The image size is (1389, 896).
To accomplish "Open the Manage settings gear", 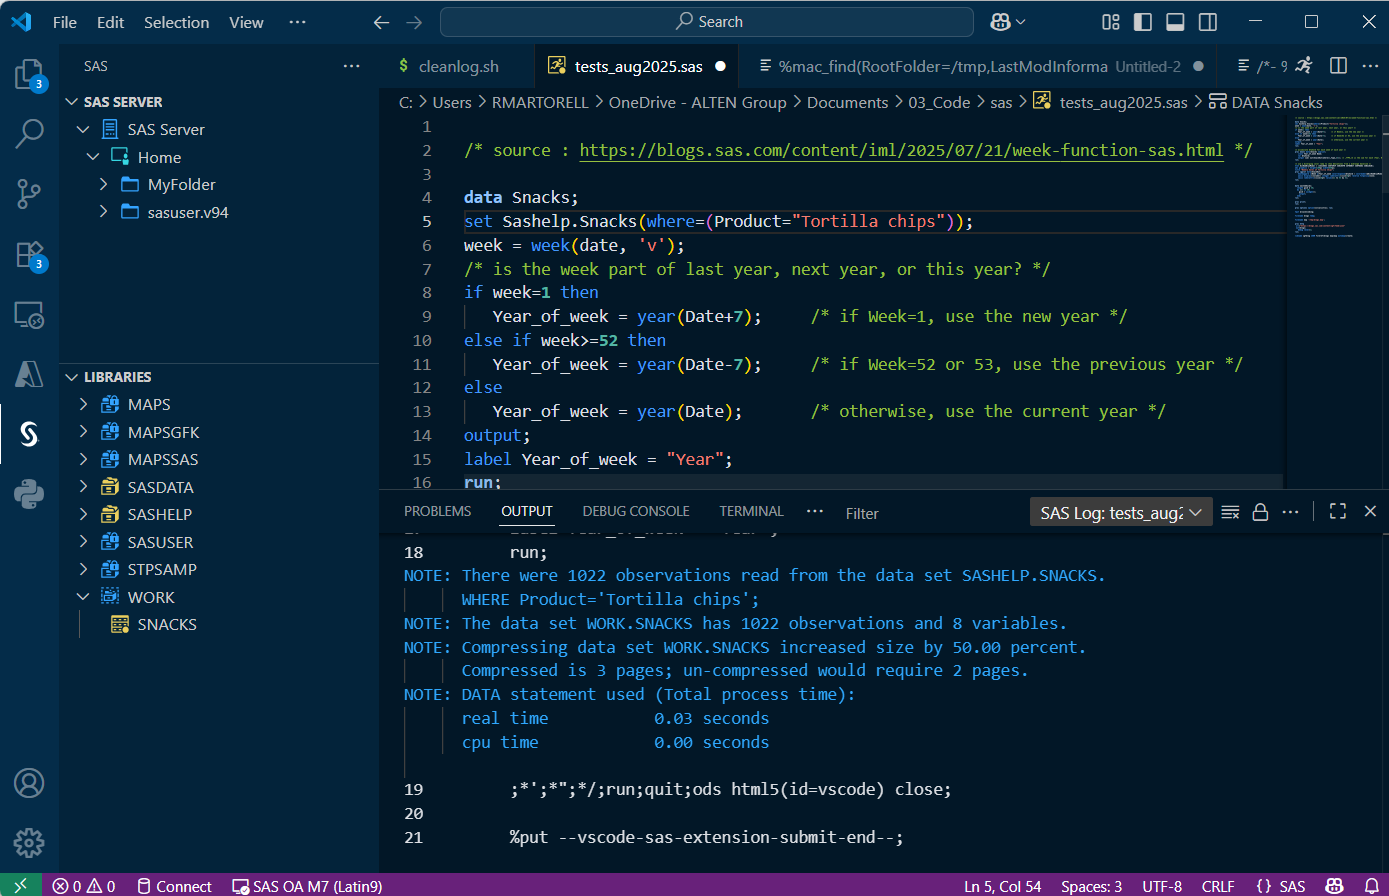I will point(29,841).
